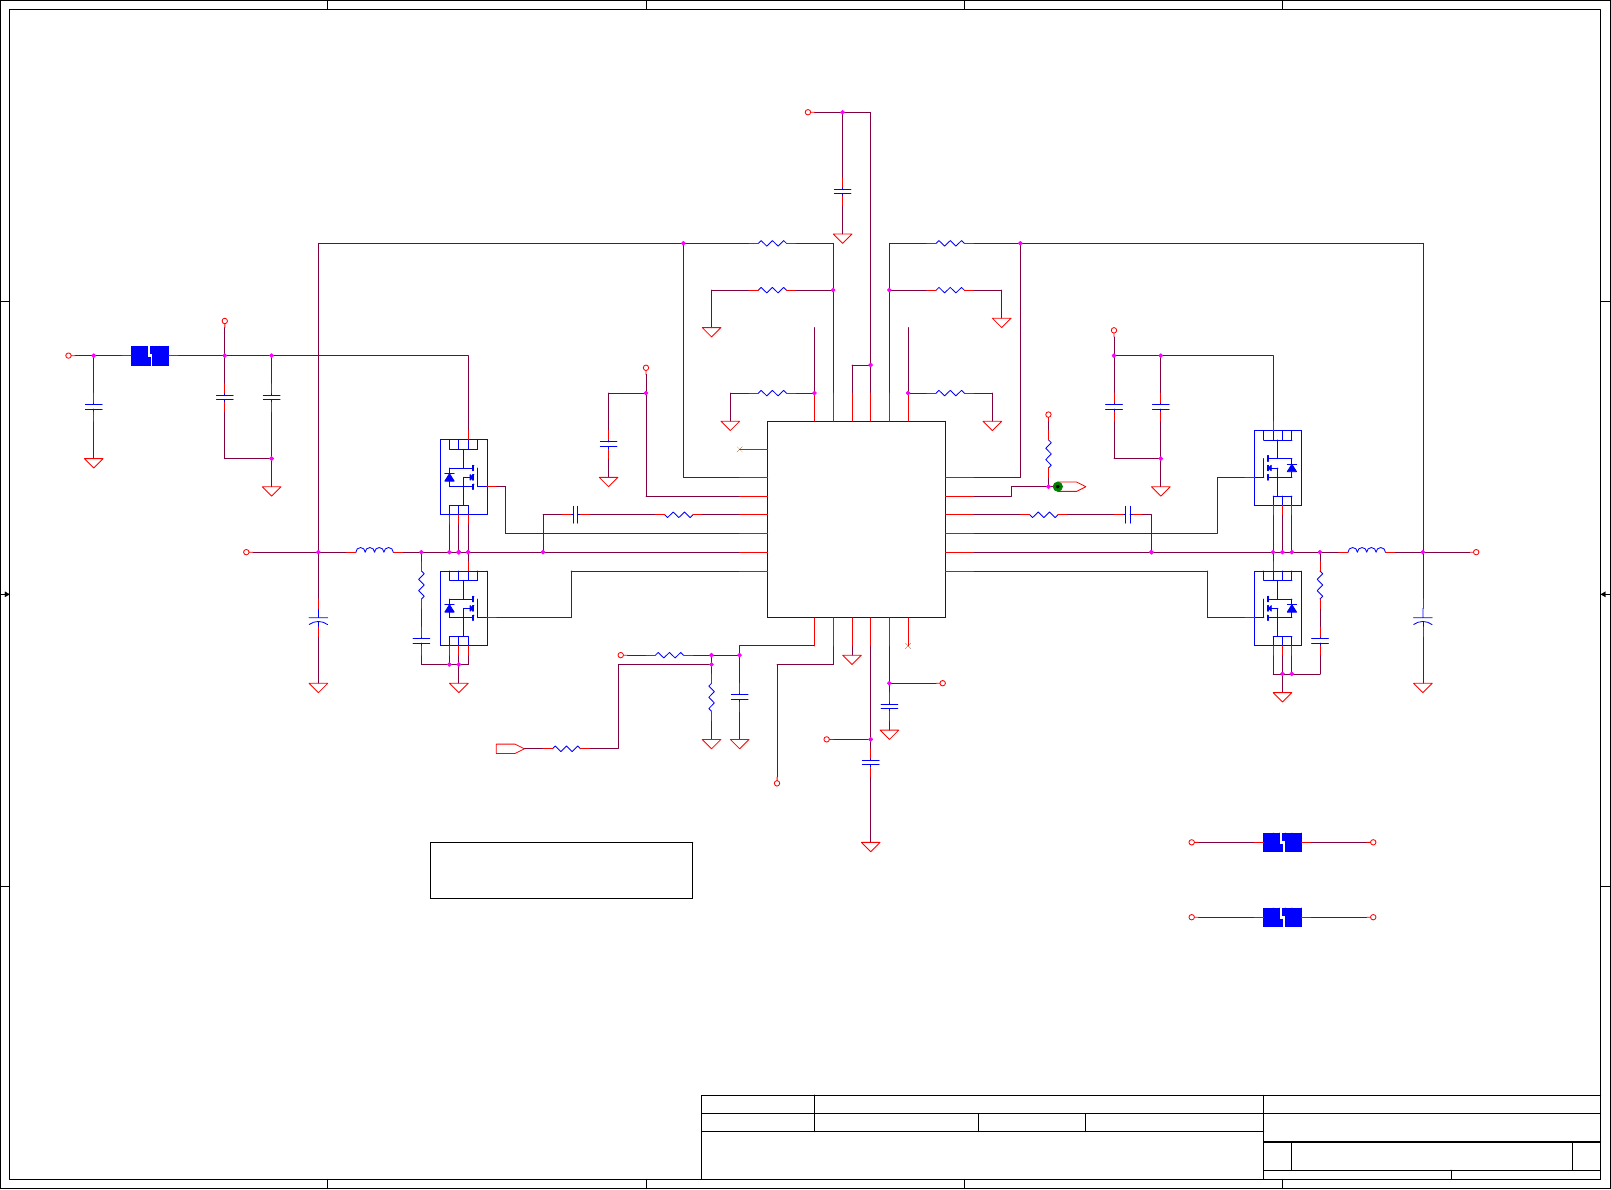Select the upper-right MOSFET symbol

pyautogui.click(x=1278, y=468)
